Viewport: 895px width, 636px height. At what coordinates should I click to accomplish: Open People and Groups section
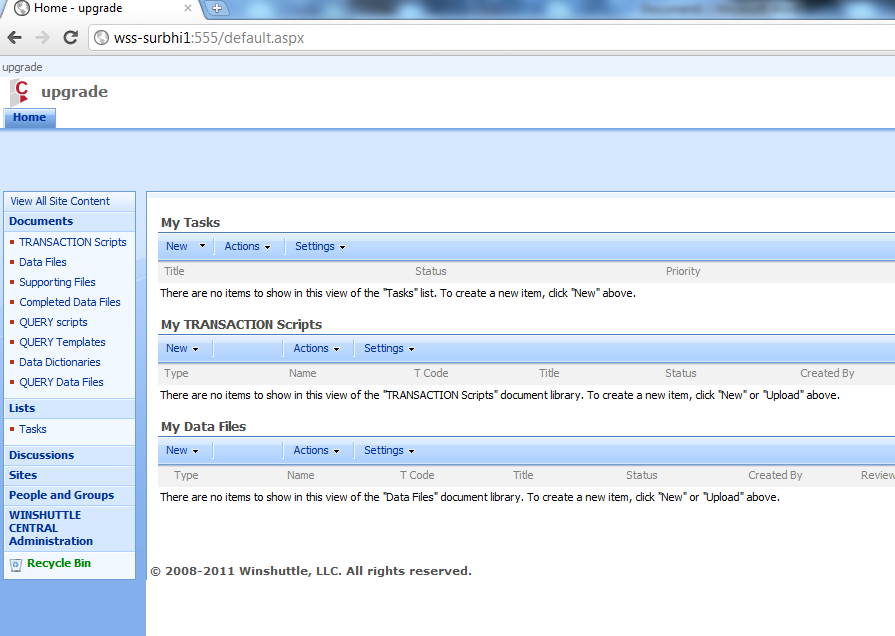click(61, 495)
